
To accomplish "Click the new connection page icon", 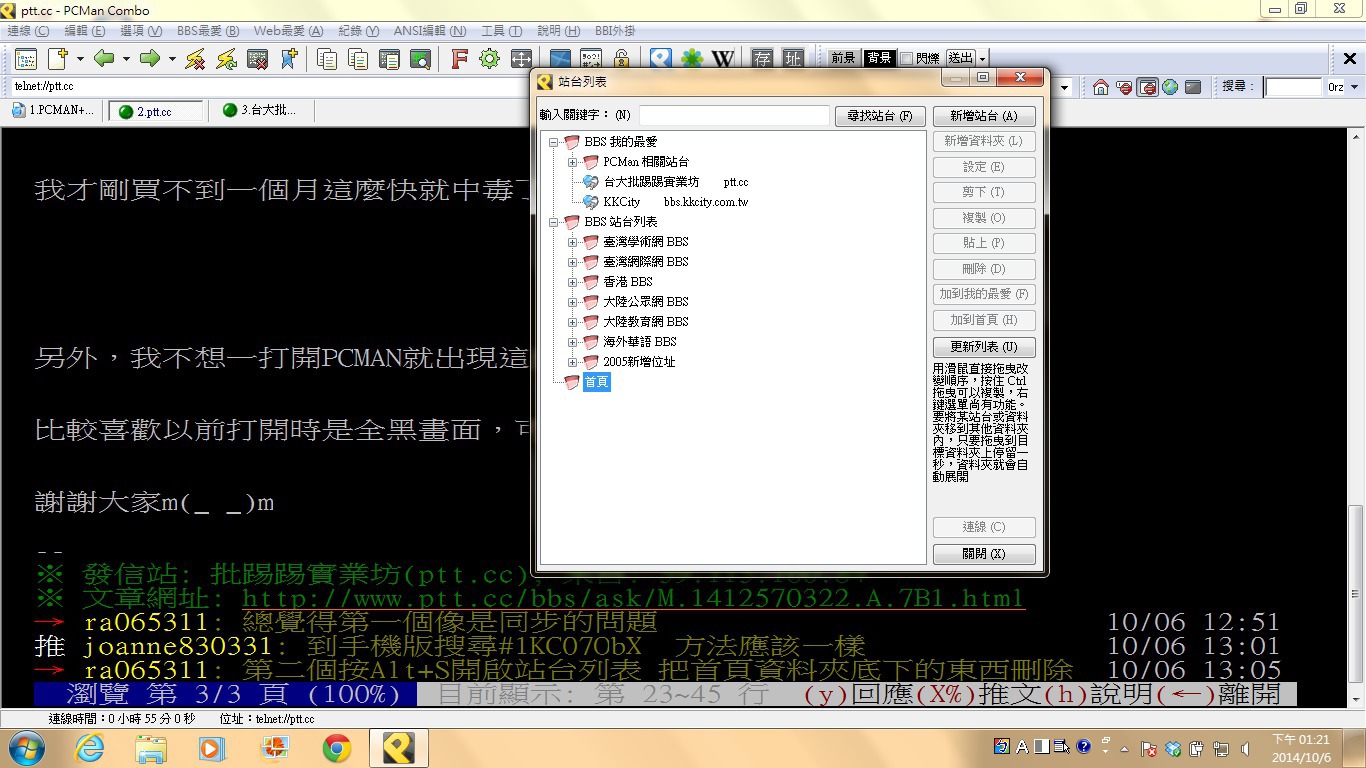I will click(x=58, y=59).
